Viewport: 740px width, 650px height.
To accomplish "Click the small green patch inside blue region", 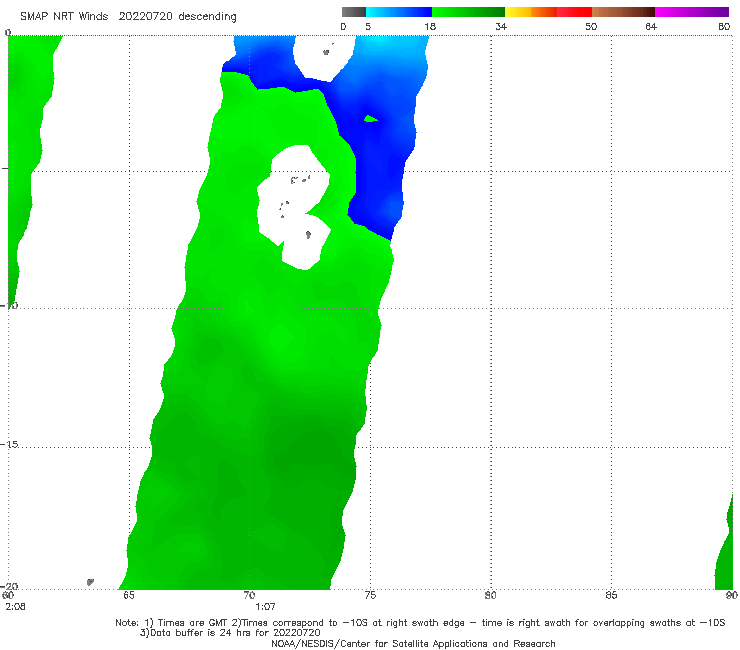I will click(x=370, y=118).
